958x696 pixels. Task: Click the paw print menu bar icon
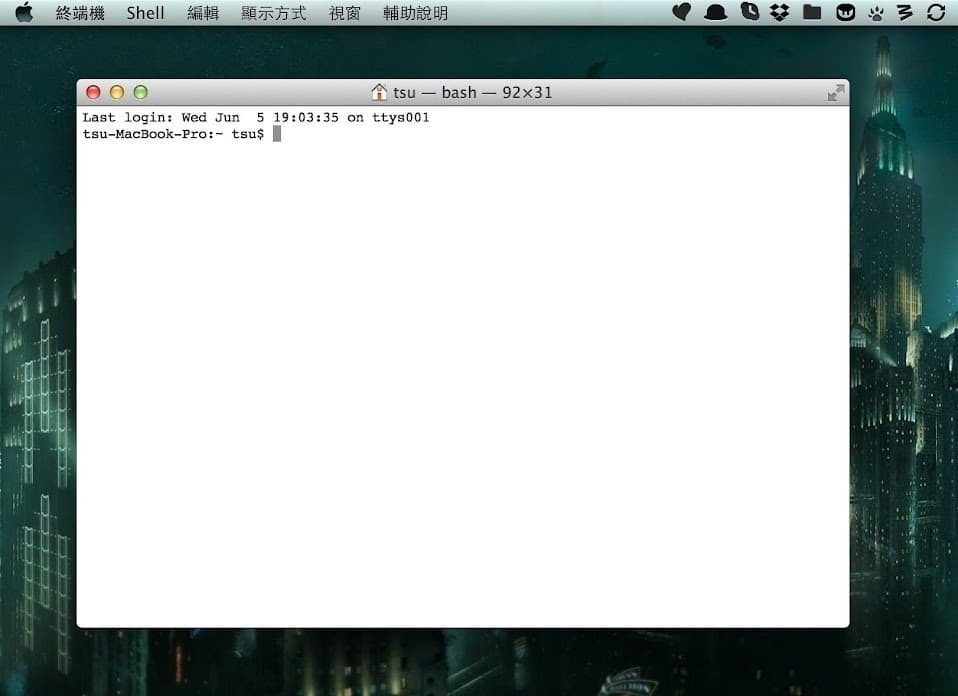[x=877, y=13]
